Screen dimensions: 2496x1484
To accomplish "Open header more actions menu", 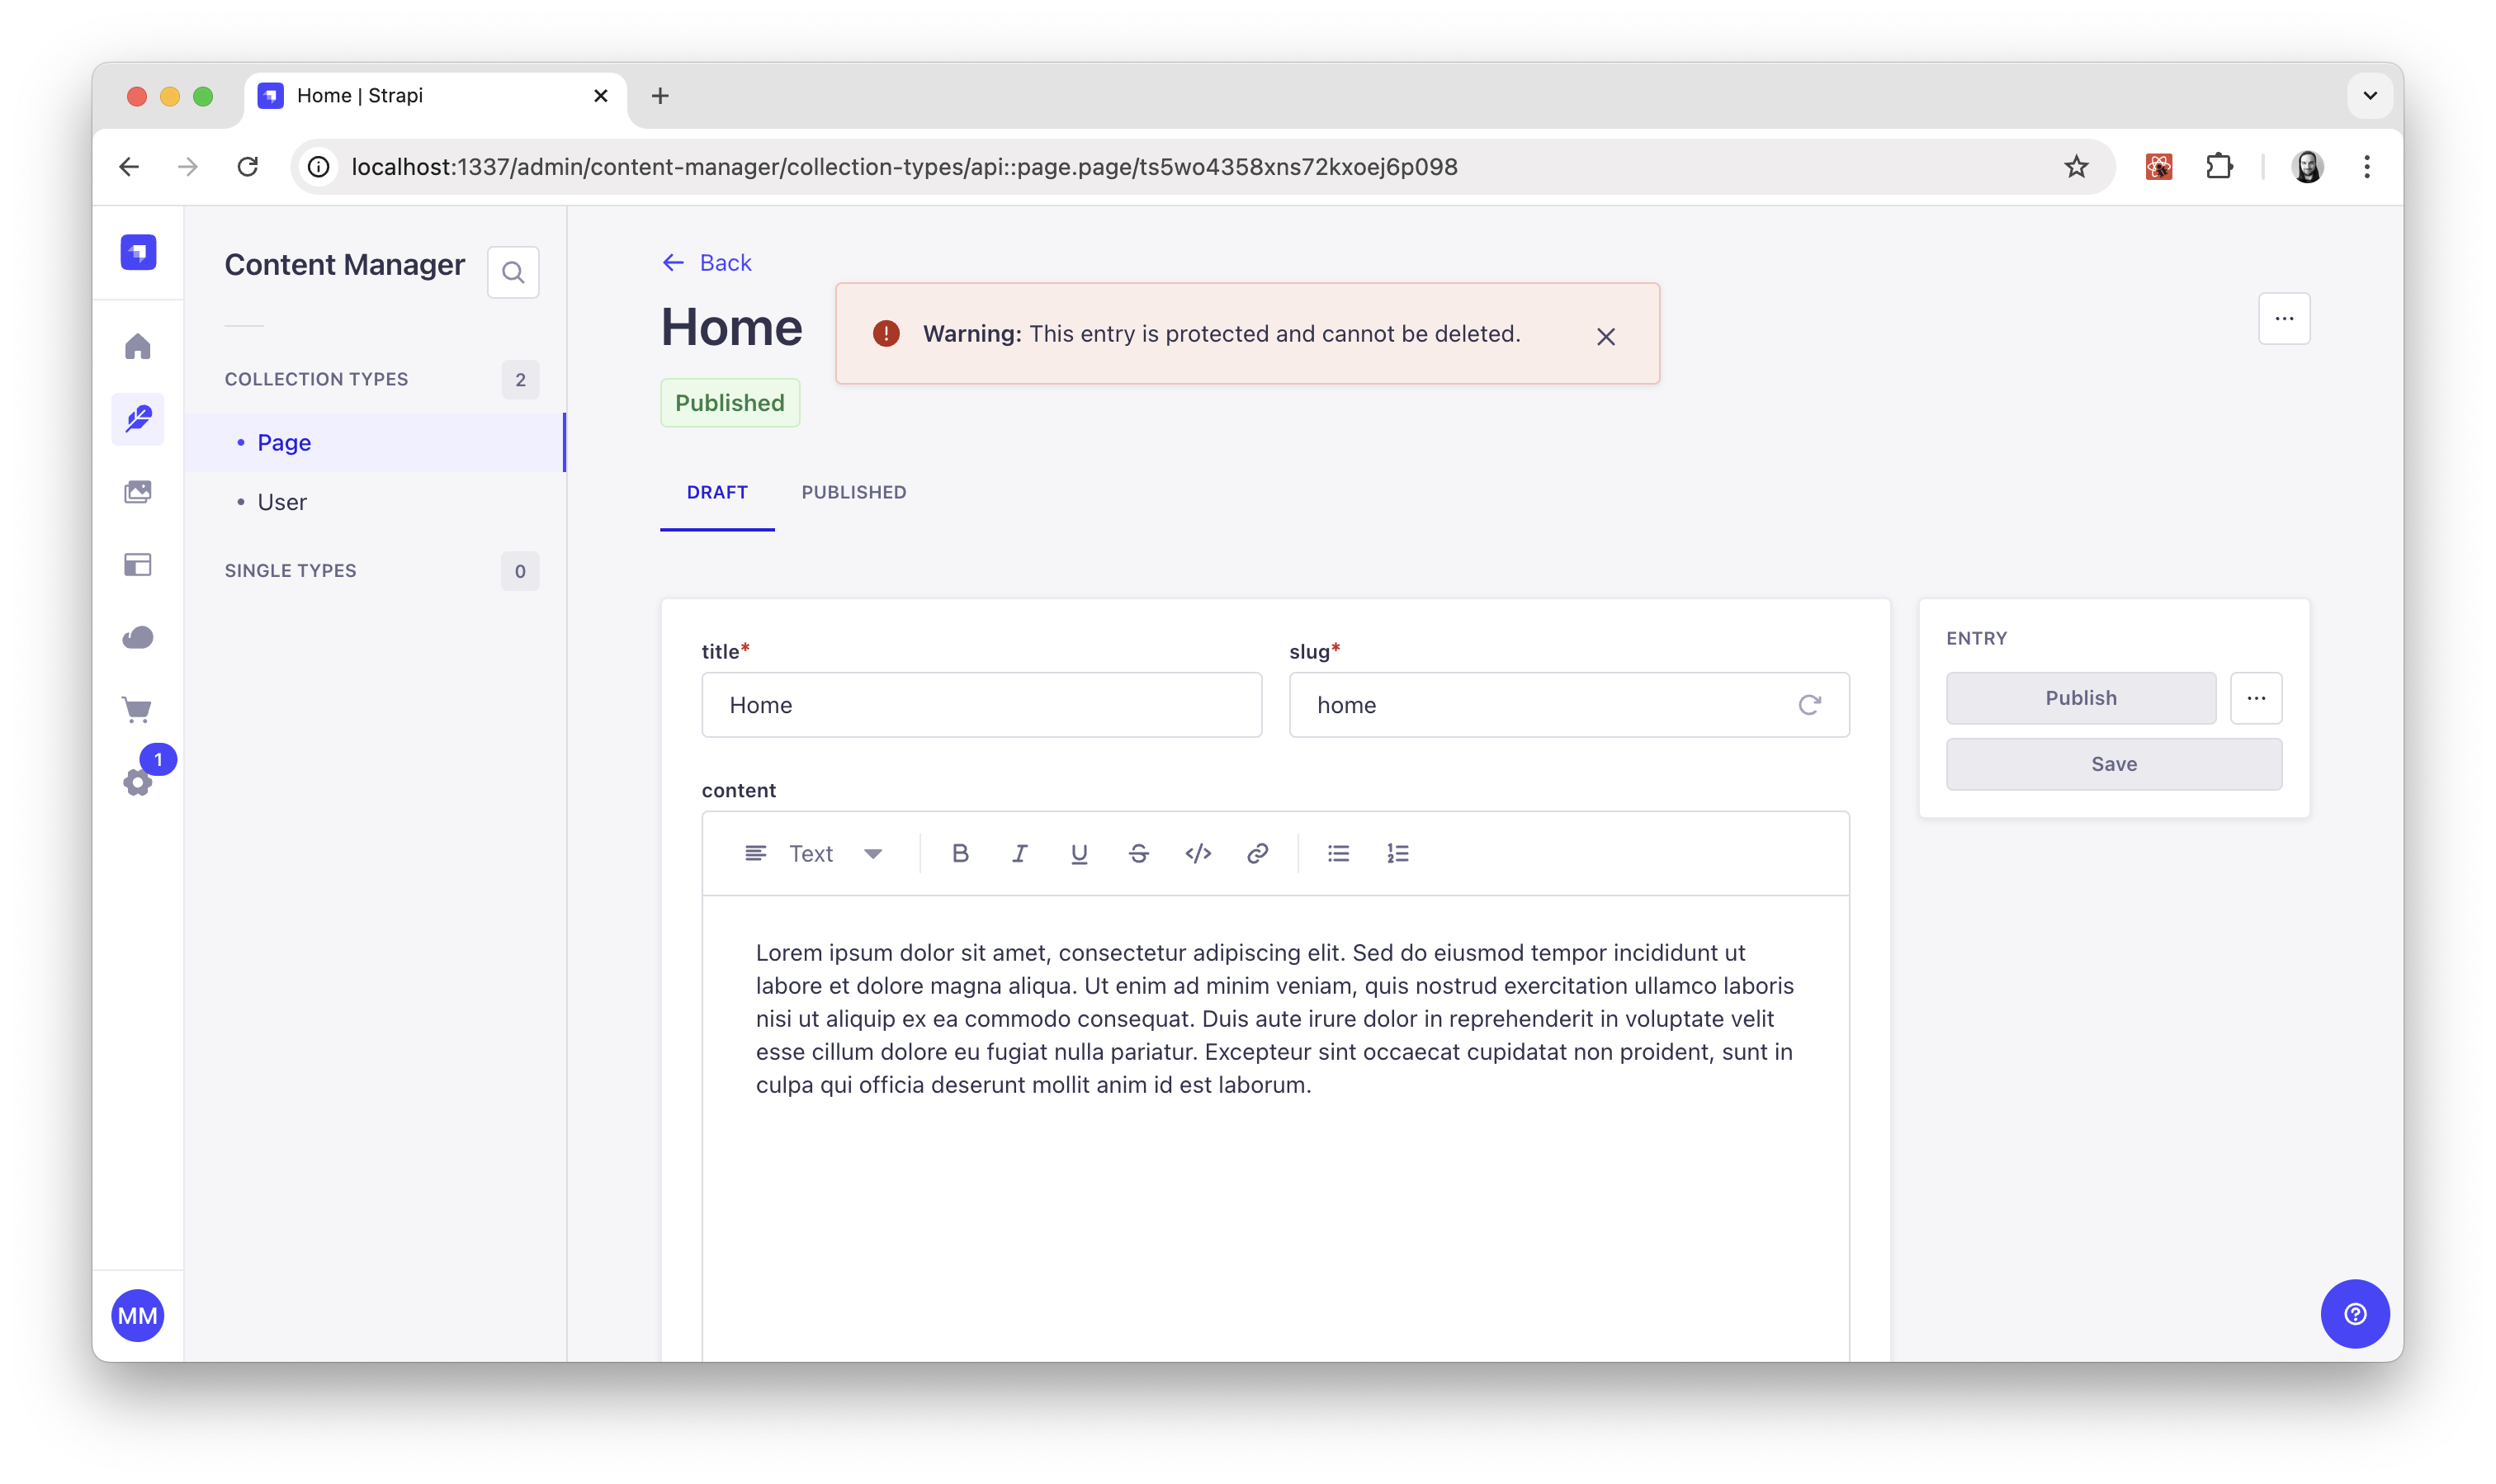I will click(2284, 319).
